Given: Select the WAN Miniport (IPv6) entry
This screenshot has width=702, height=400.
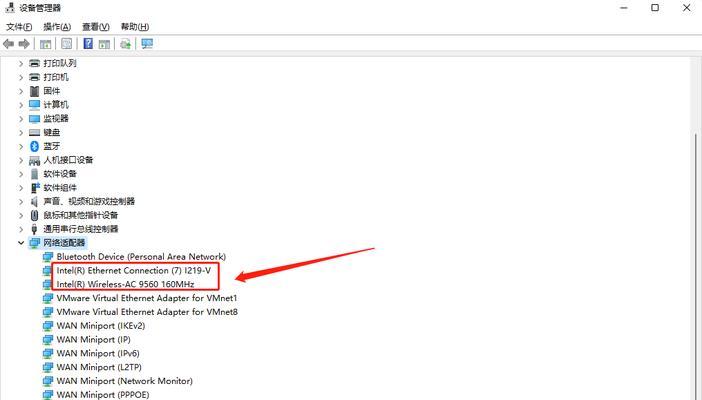Looking at the screenshot, I should click(98, 353).
